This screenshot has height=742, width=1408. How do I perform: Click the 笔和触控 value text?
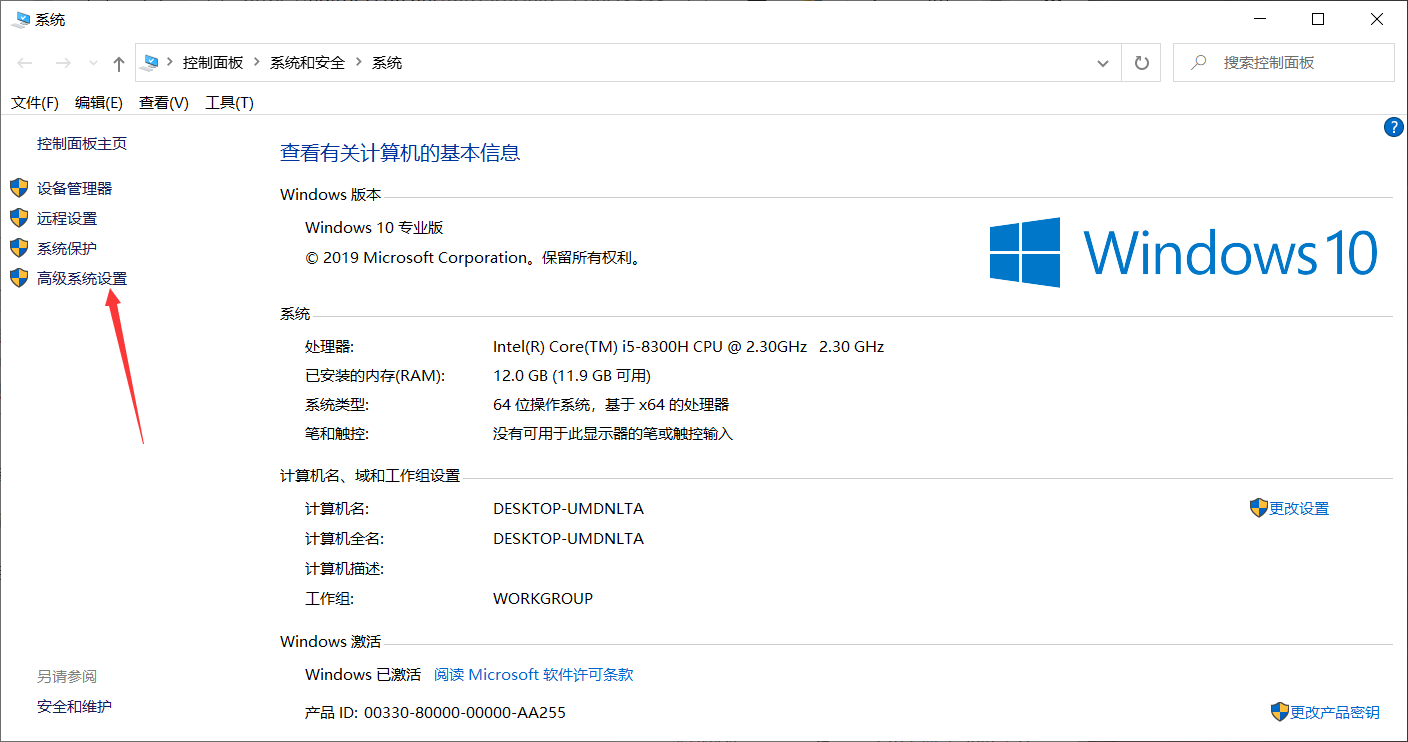613,434
